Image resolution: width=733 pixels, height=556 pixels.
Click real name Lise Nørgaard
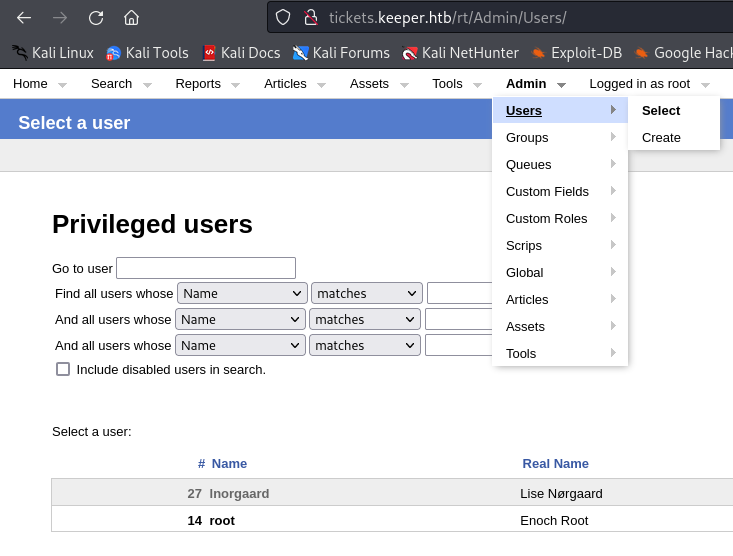click(x=561, y=493)
